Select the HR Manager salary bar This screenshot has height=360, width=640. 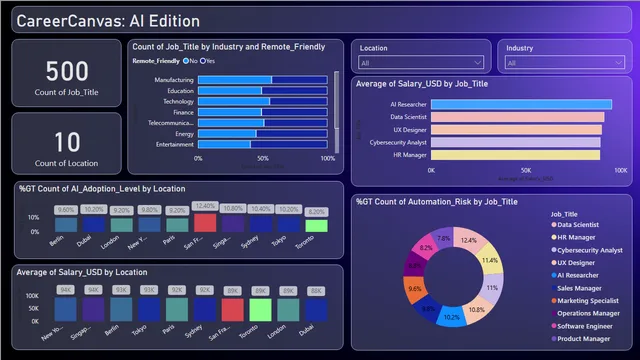(x=516, y=155)
